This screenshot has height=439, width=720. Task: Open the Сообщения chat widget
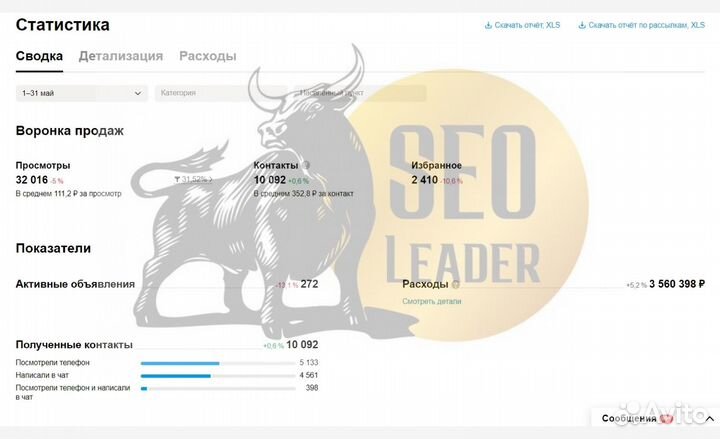(x=630, y=419)
